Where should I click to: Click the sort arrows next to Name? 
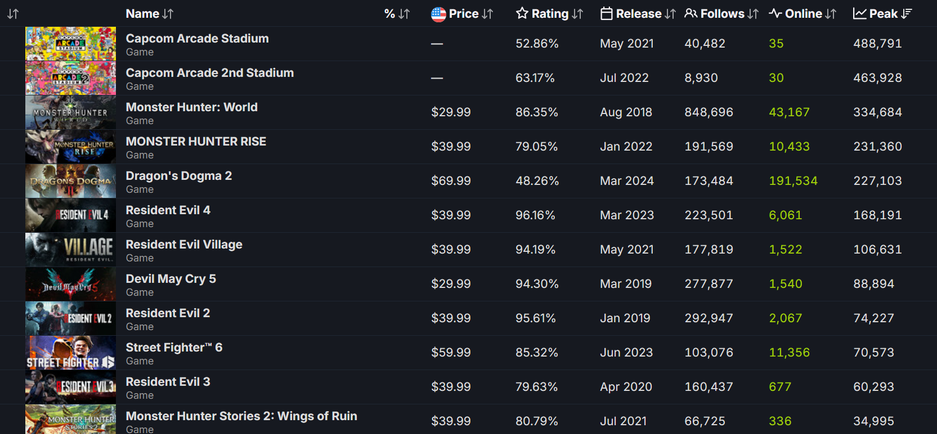(x=167, y=14)
